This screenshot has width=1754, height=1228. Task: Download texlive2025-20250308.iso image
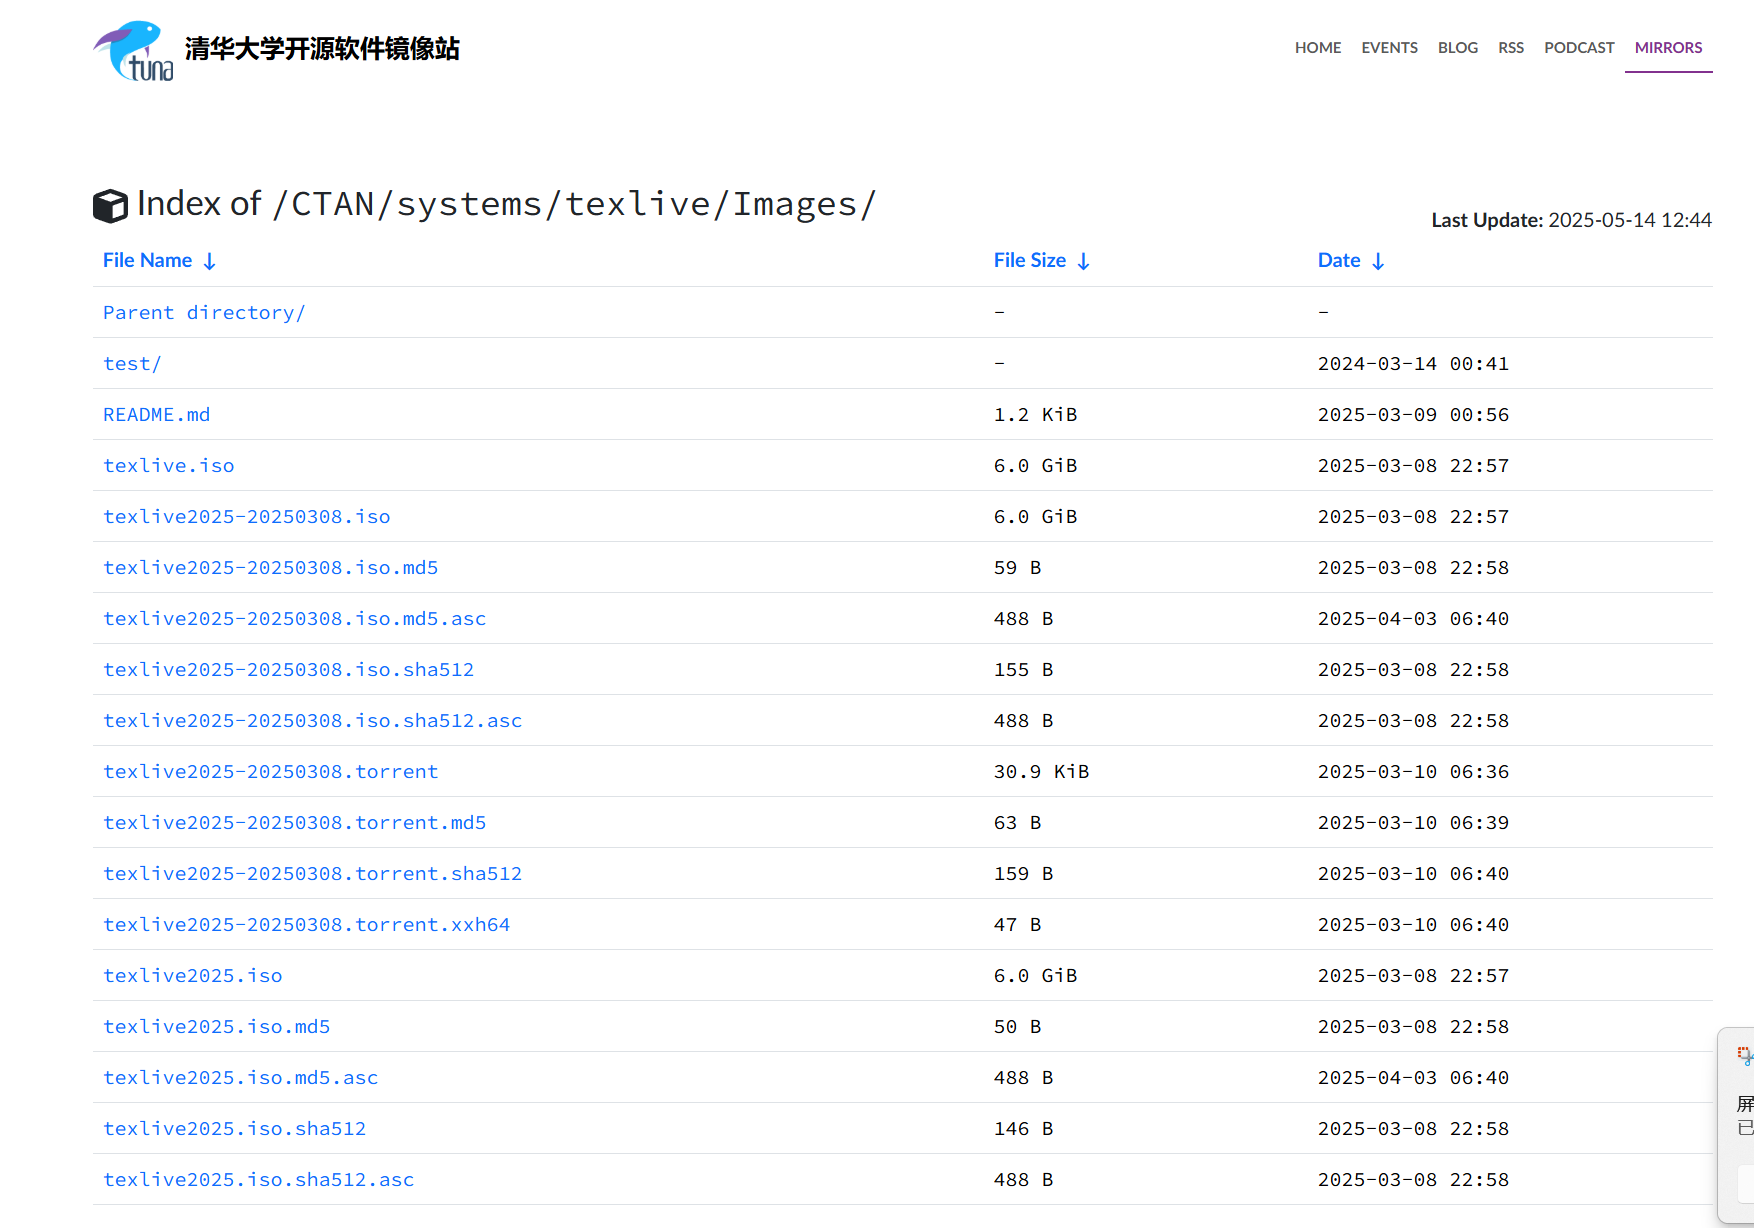[247, 517]
